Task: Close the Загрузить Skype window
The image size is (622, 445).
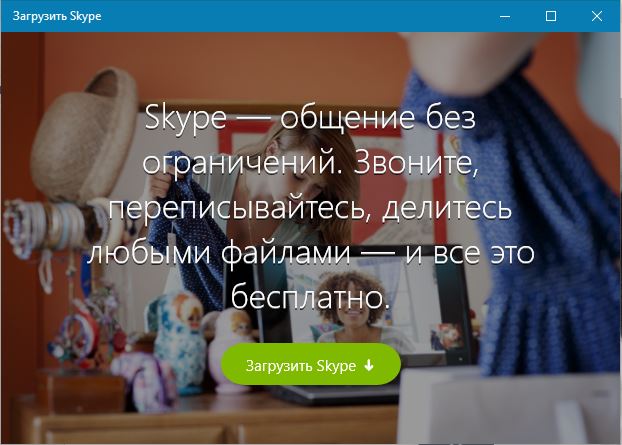Action: [x=597, y=16]
